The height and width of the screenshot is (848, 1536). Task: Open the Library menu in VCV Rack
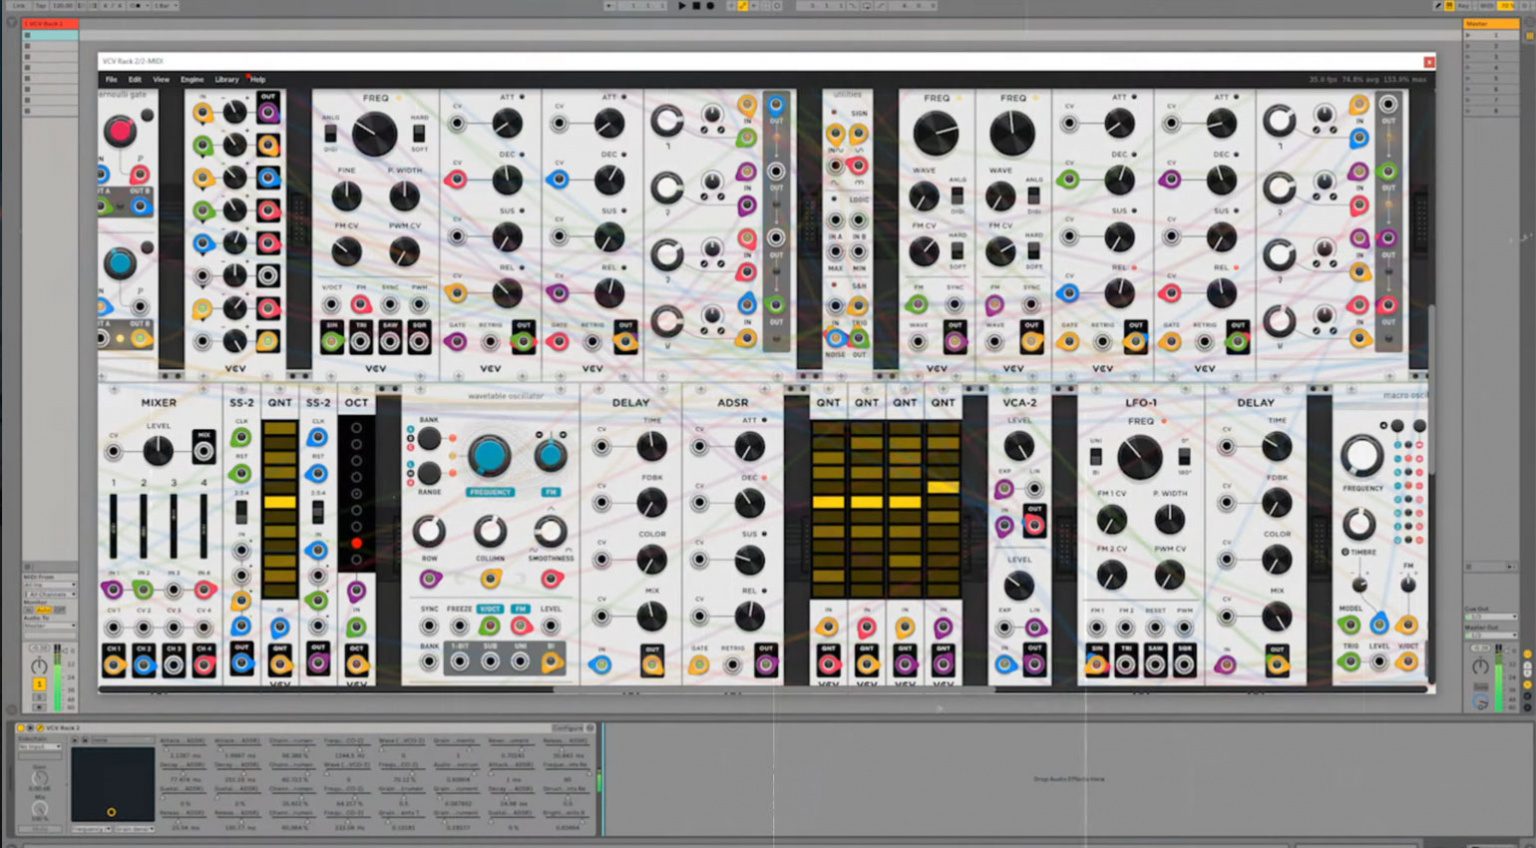click(226, 79)
